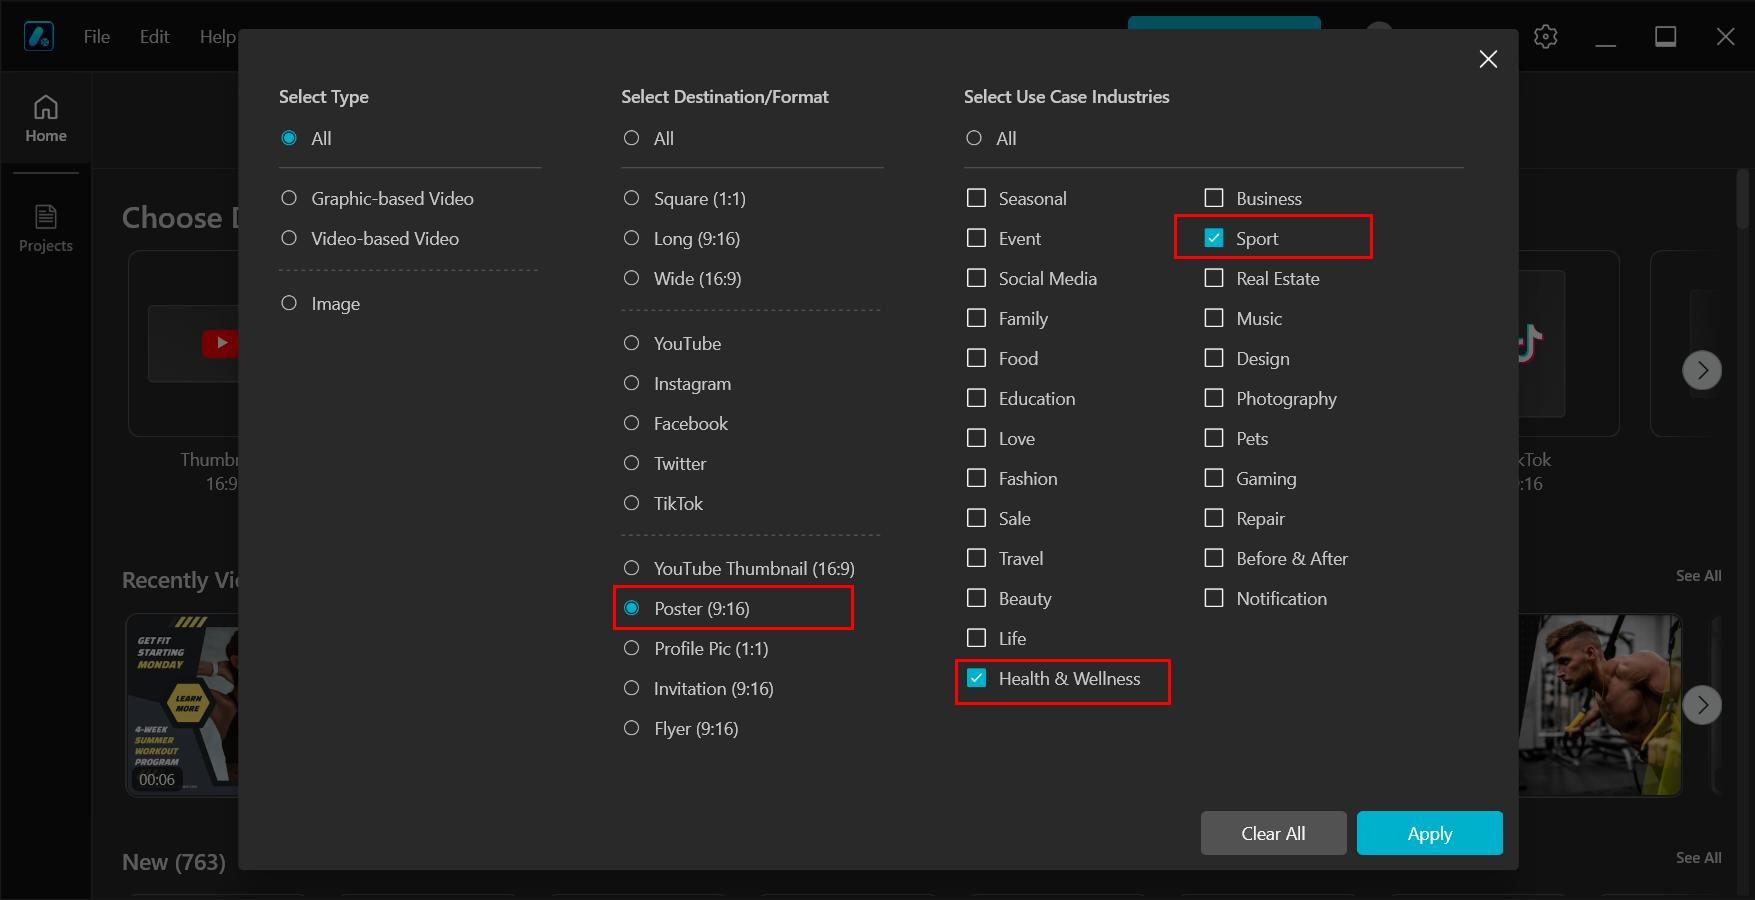Expand next recently viewed templates arrow
This screenshot has width=1755, height=900.
[x=1702, y=705]
